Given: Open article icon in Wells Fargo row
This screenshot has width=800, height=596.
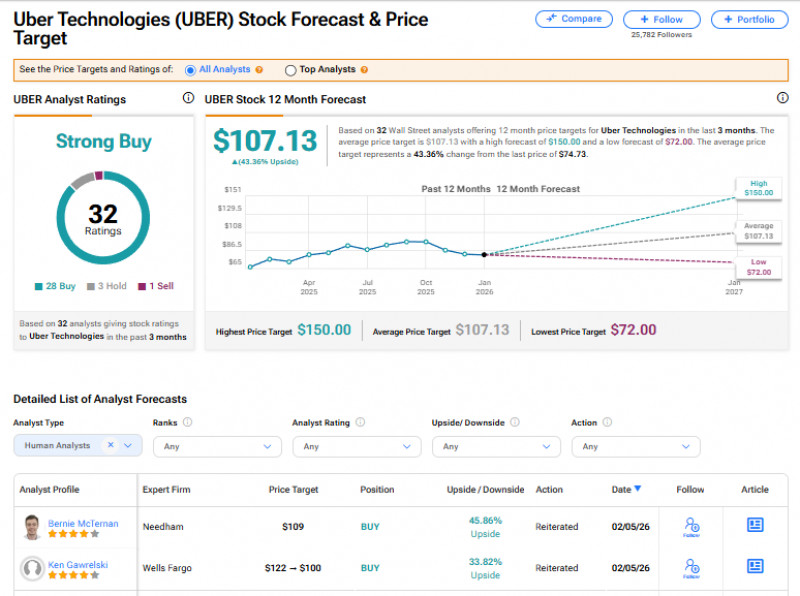Looking at the screenshot, I should (755, 568).
